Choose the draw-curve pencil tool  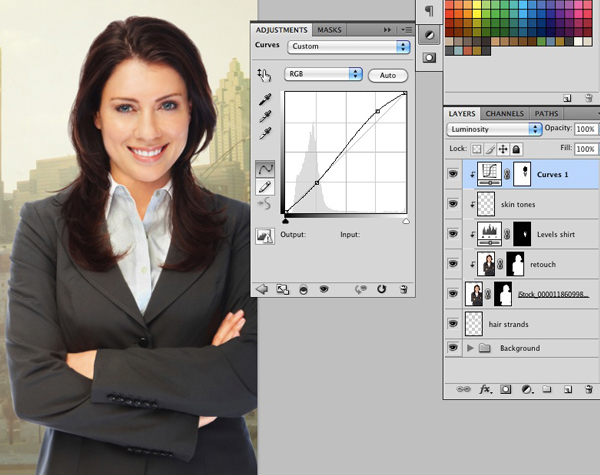coord(265,186)
